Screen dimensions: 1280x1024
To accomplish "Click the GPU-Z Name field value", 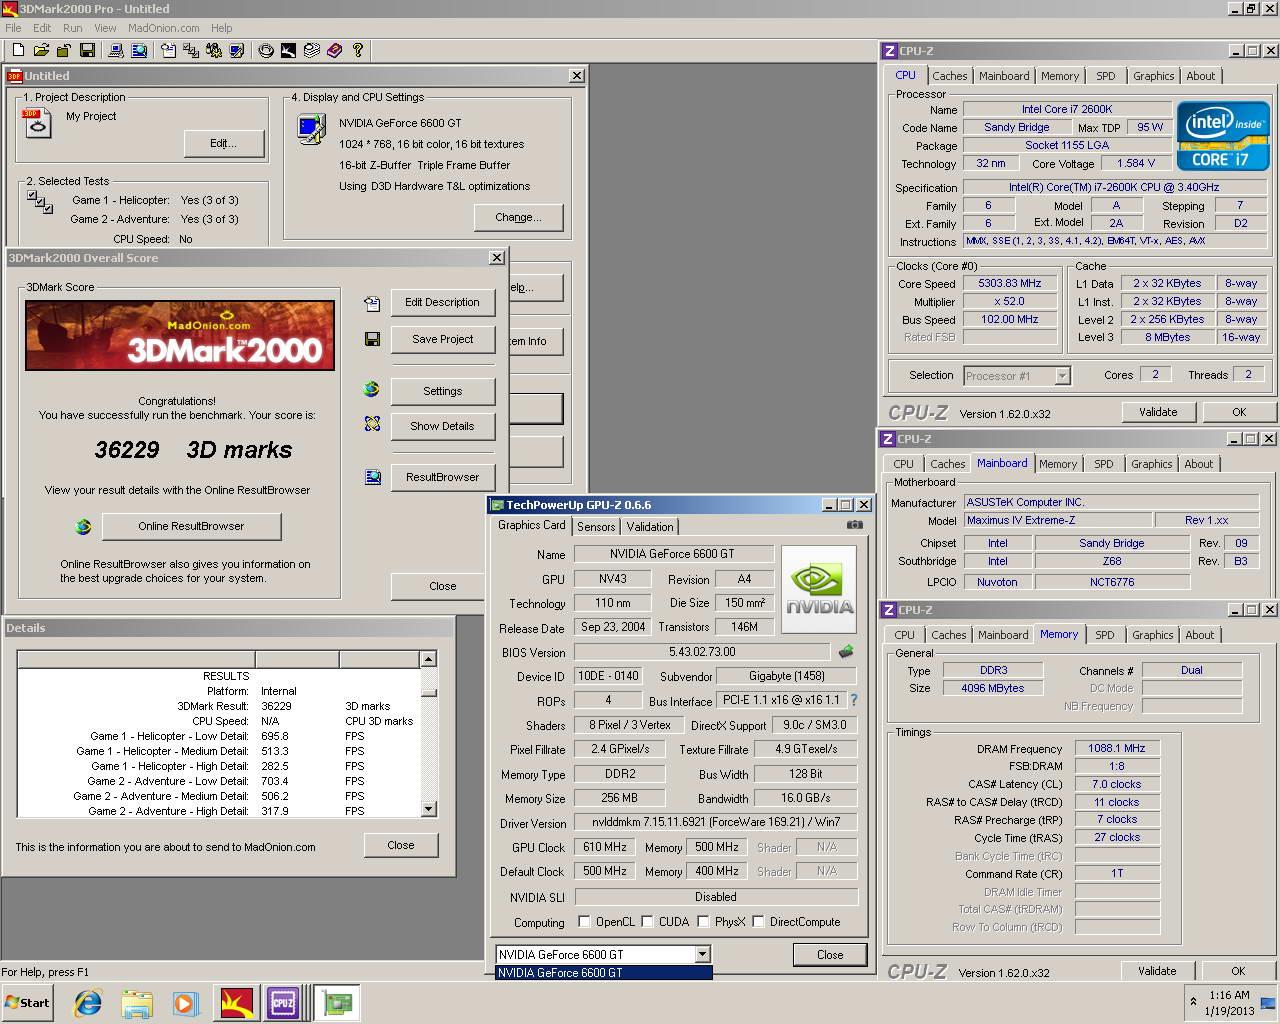I will [673, 554].
